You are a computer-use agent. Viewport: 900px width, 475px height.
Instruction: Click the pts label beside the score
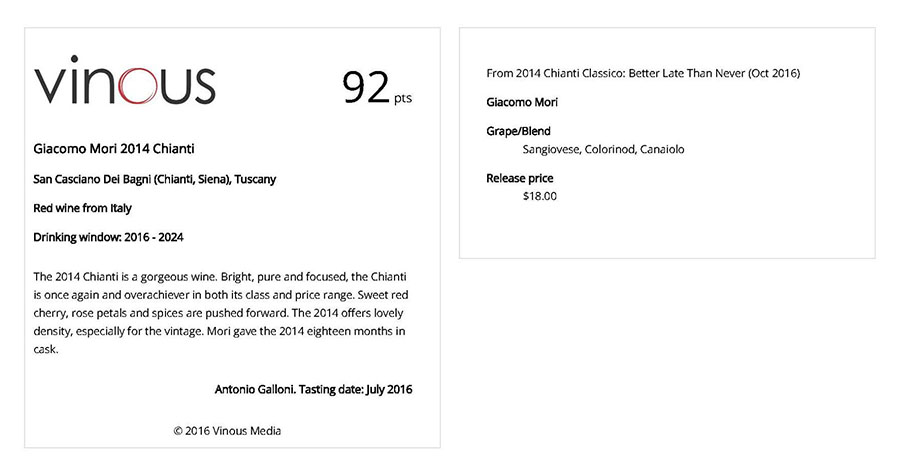(x=402, y=98)
